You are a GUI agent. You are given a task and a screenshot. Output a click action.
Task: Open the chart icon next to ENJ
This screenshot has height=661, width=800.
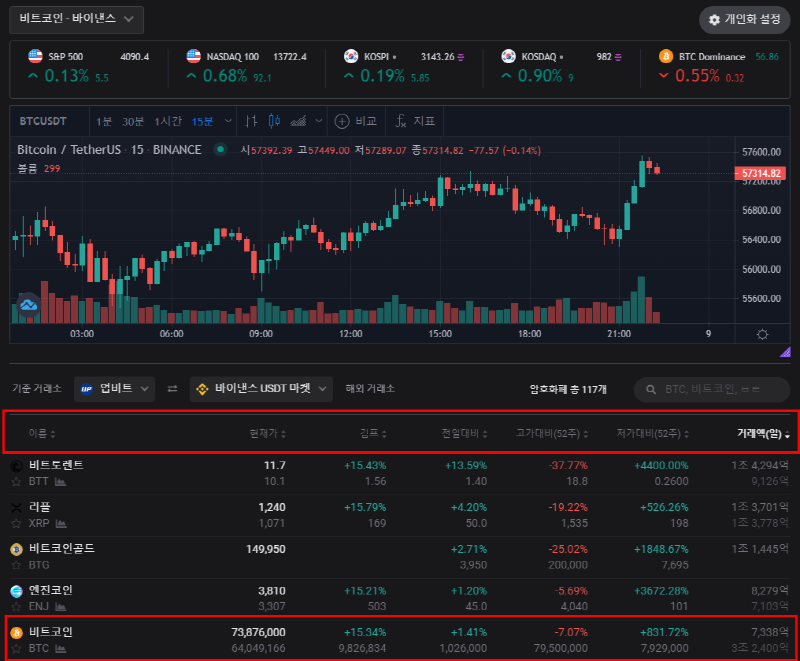tap(60, 607)
